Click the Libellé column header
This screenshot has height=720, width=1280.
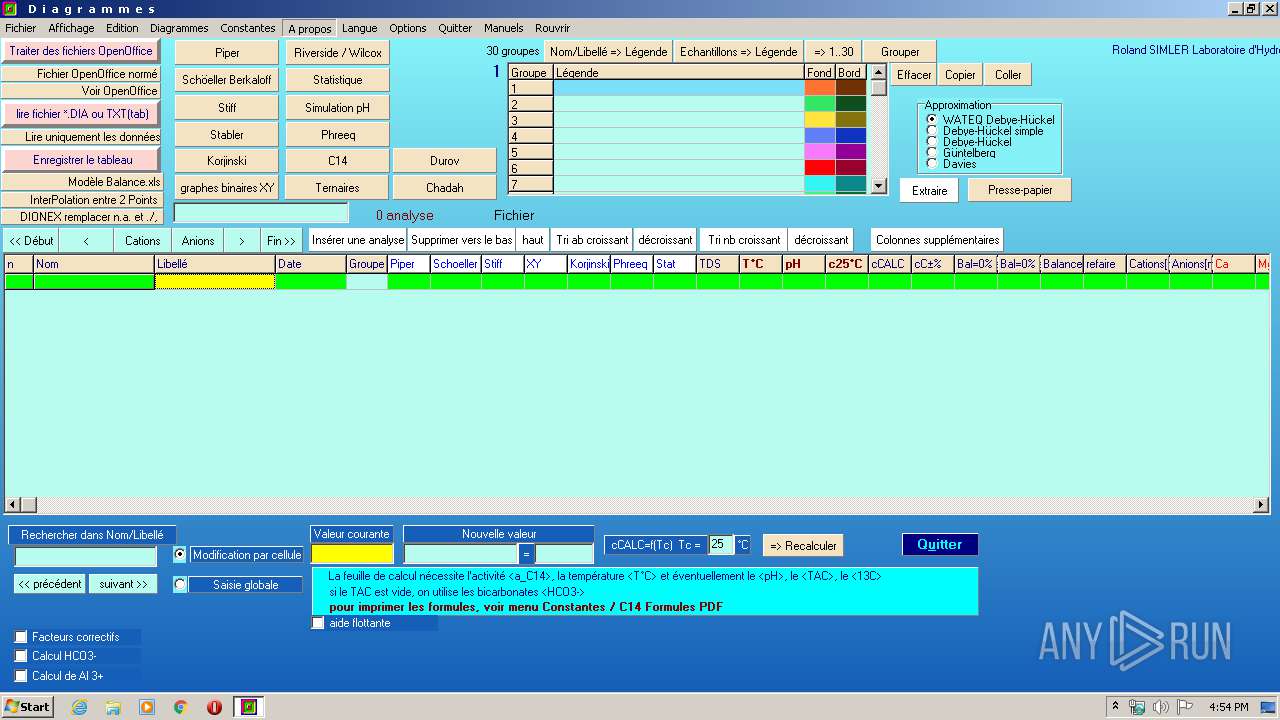(215, 264)
